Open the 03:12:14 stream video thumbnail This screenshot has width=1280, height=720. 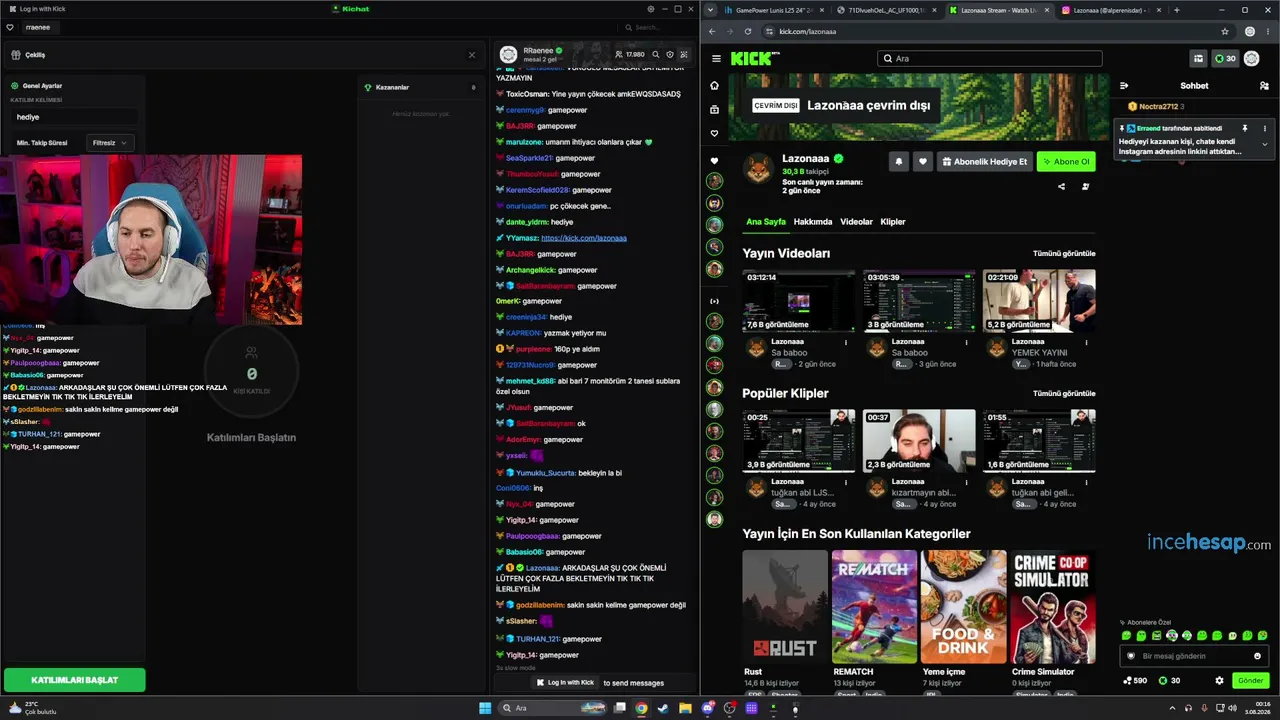click(799, 301)
